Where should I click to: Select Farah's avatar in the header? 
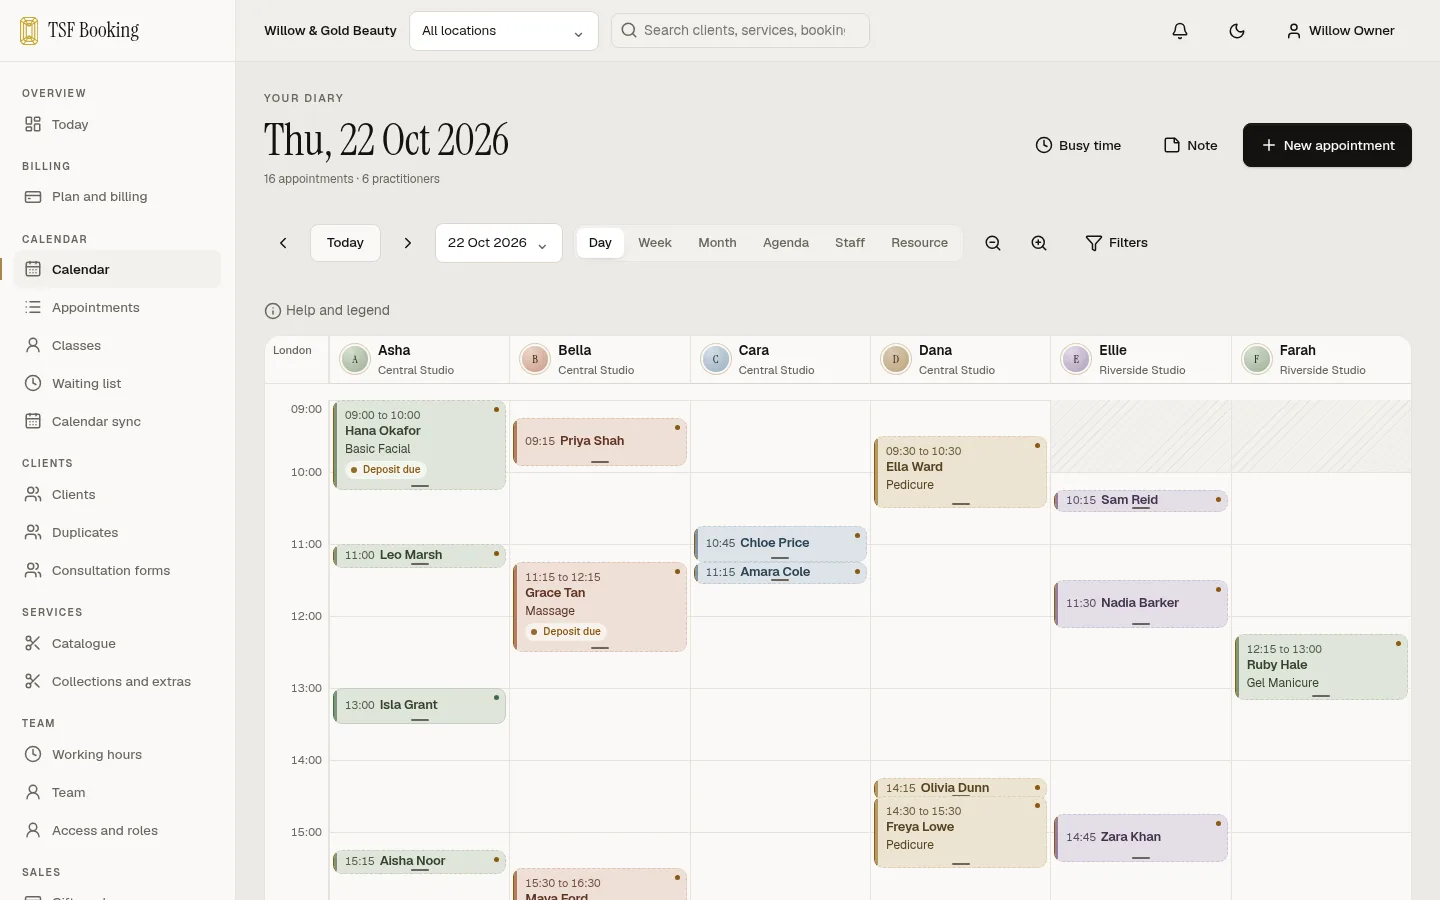[x=1257, y=359]
